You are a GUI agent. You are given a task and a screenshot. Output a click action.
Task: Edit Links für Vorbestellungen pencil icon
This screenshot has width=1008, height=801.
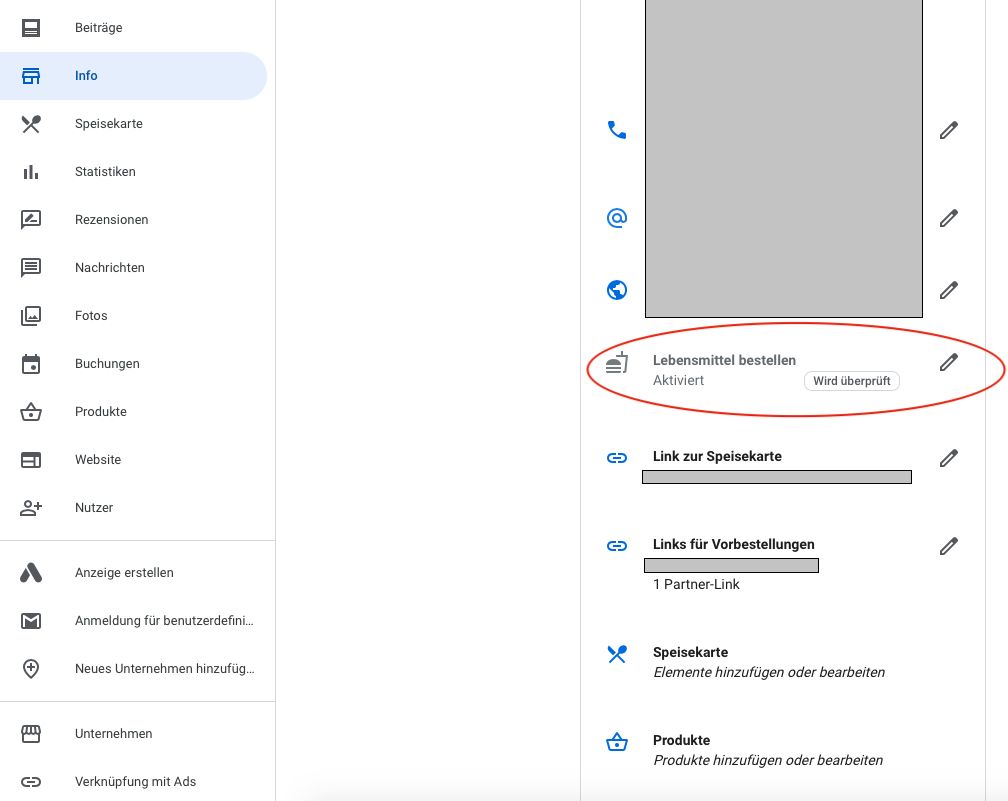(948, 546)
